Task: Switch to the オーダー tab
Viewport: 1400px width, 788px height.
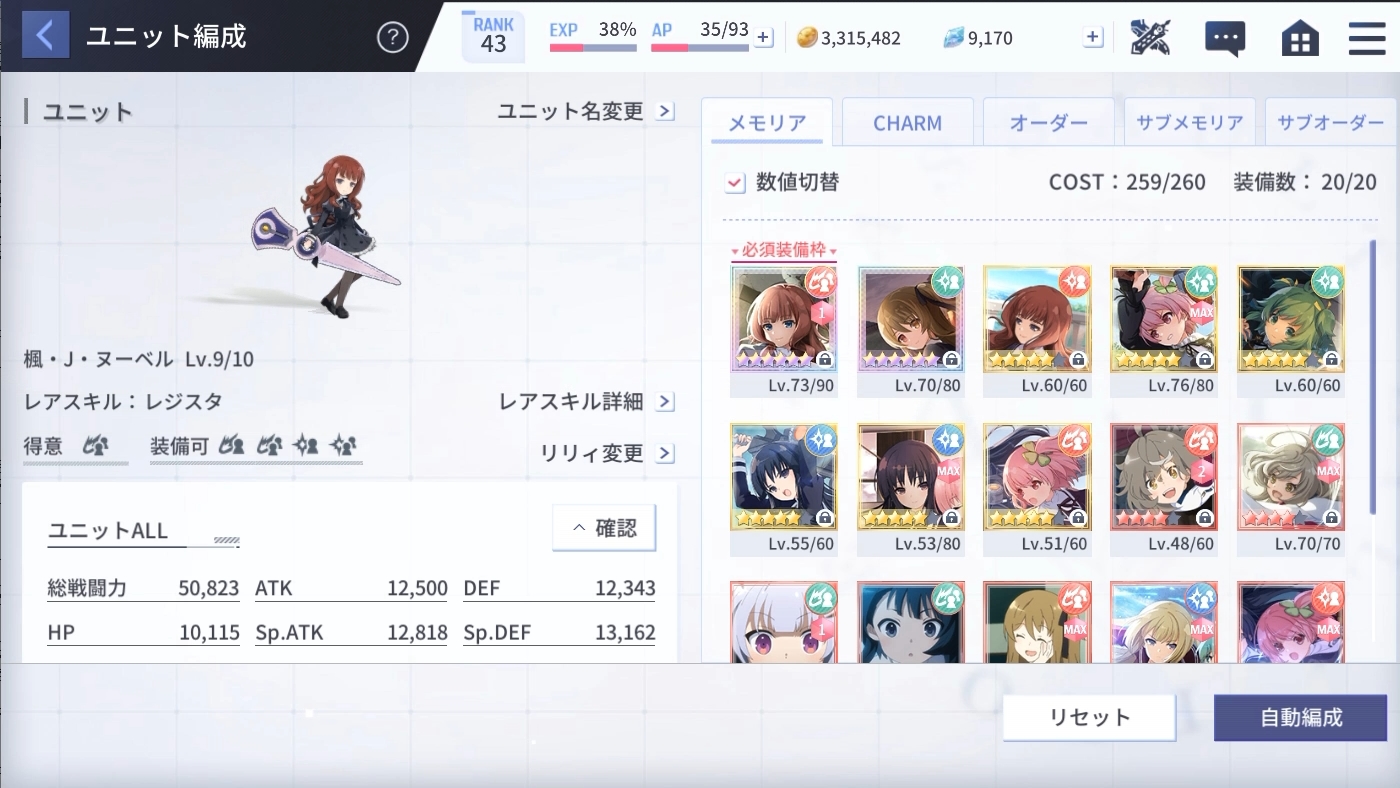Action: point(1048,123)
